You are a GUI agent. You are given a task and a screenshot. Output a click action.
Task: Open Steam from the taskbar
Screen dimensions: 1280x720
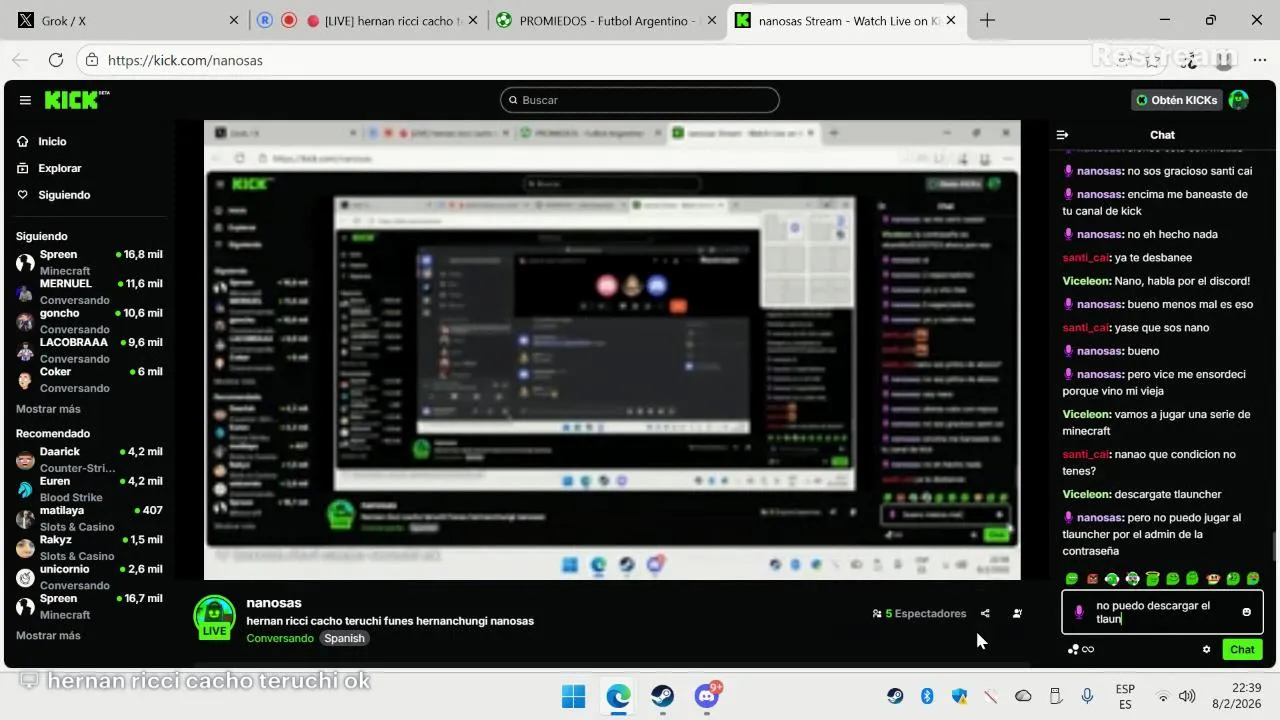[x=663, y=696]
